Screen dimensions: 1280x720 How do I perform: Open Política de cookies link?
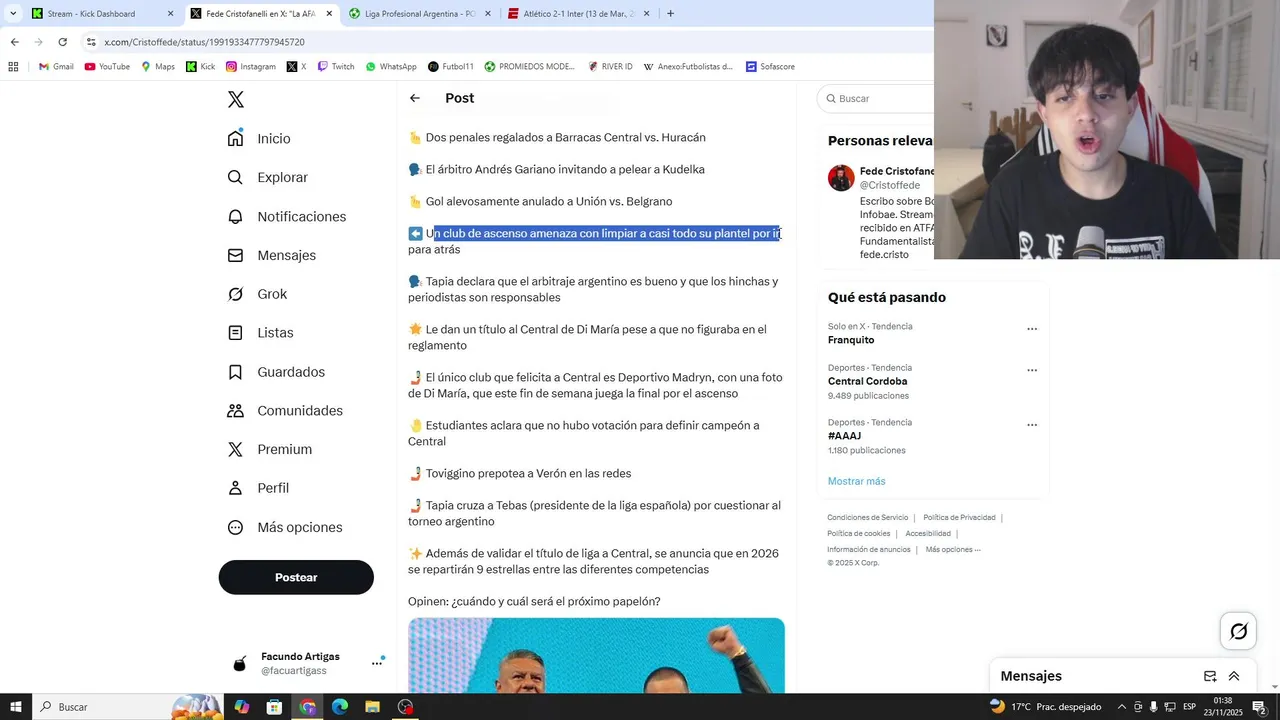pyautogui.click(x=858, y=533)
